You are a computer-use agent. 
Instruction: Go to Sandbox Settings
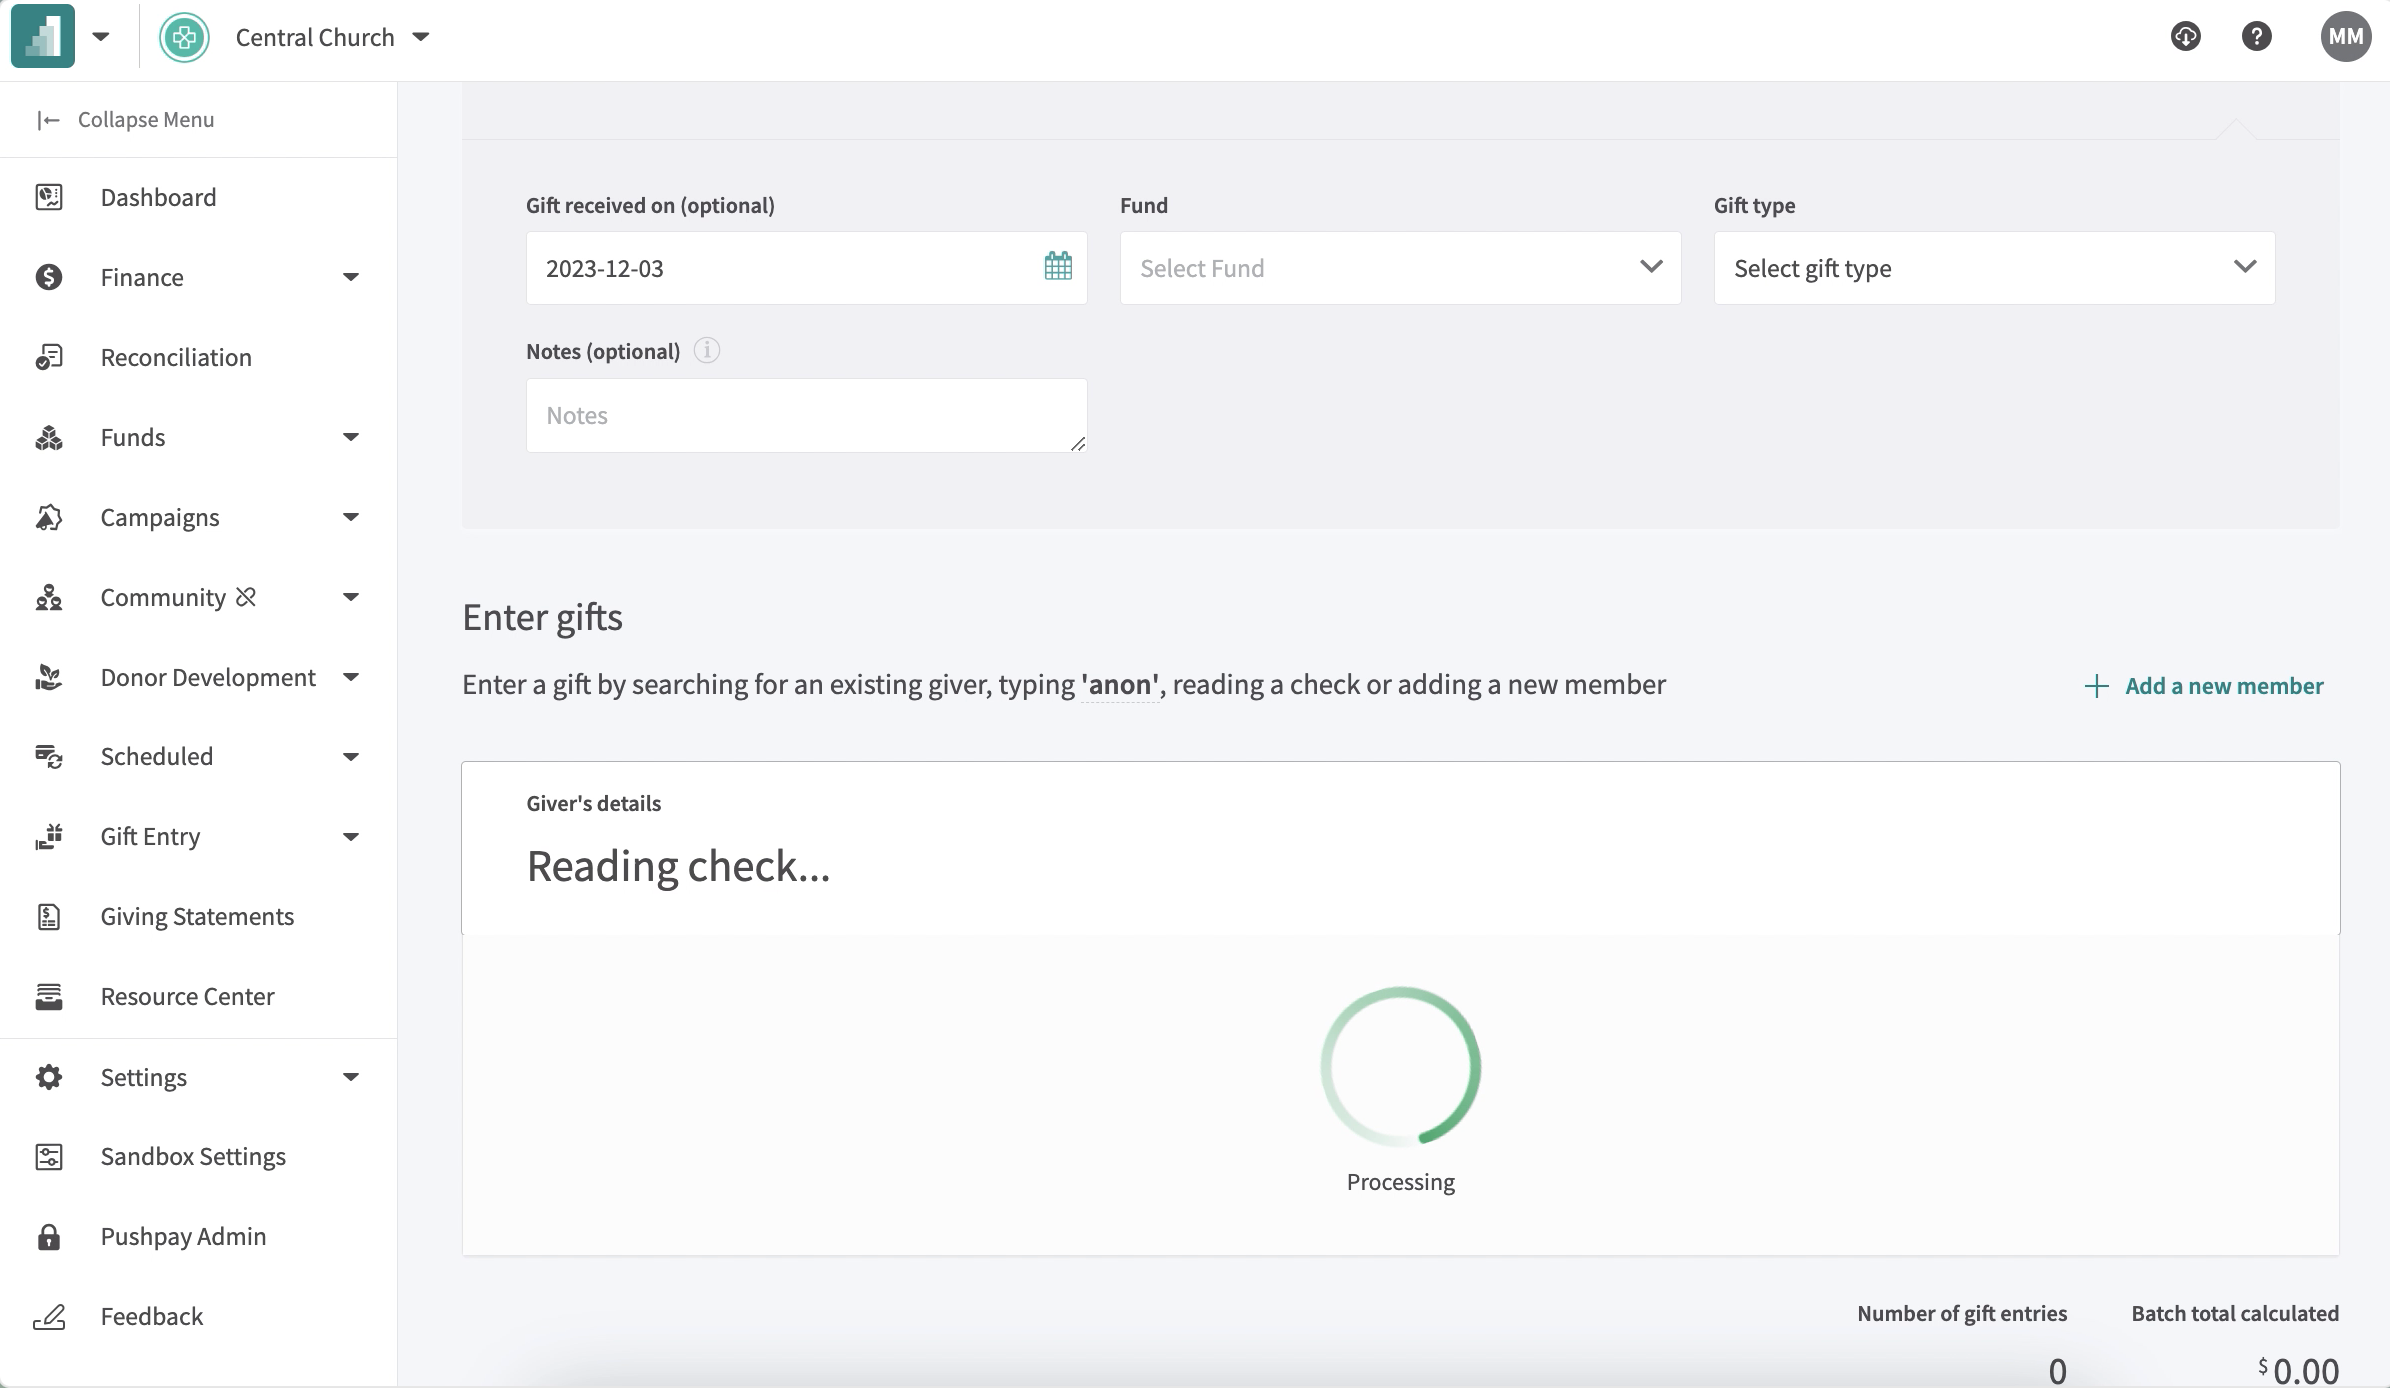(193, 1156)
